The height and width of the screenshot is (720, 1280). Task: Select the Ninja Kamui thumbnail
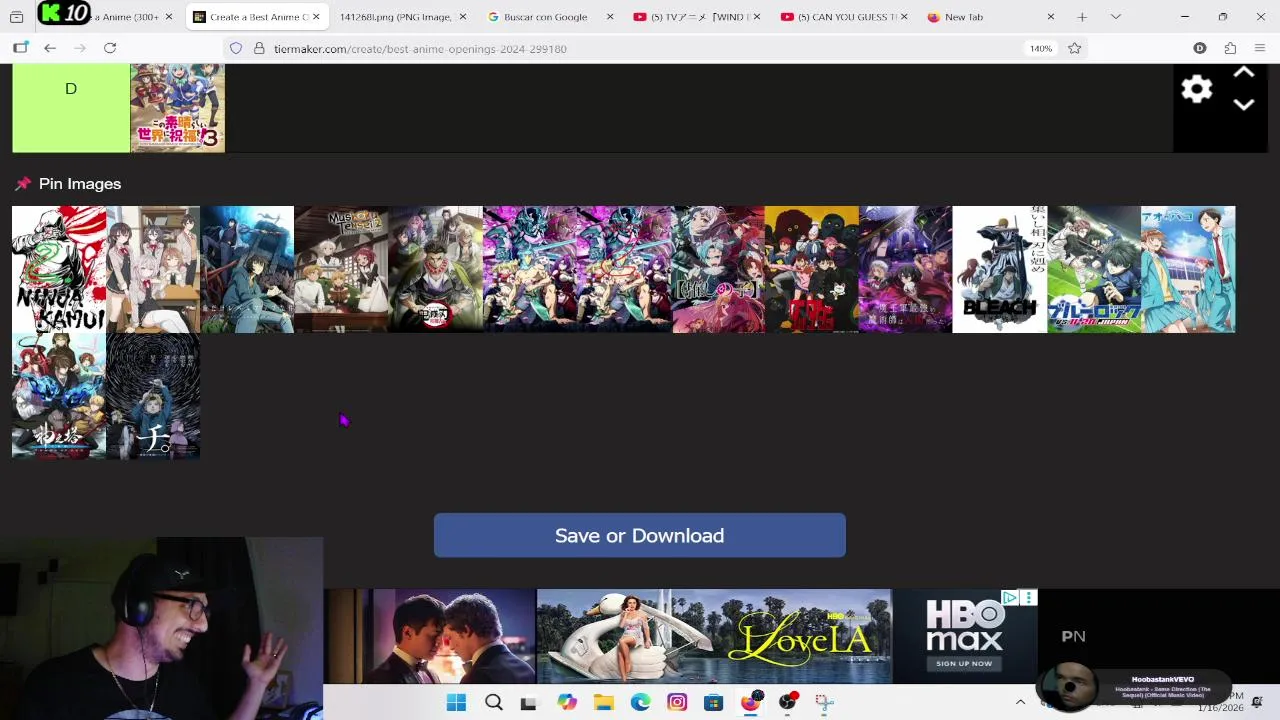point(59,269)
